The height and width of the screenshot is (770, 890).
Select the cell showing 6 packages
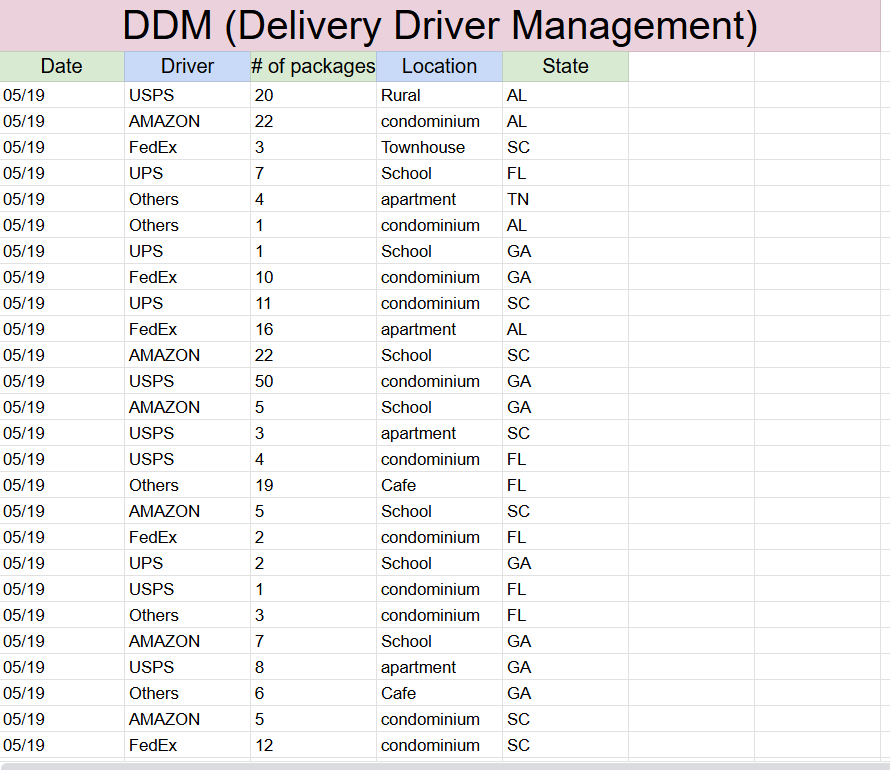coord(313,693)
